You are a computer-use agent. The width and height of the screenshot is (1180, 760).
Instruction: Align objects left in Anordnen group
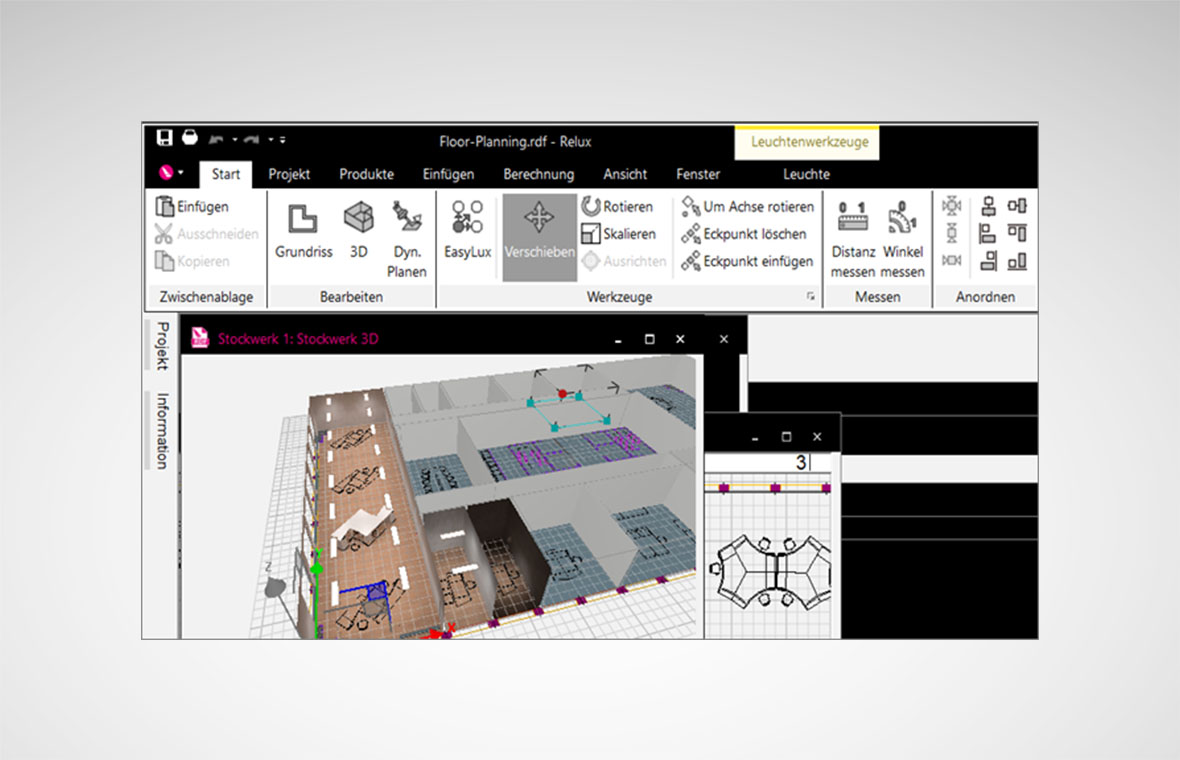coord(988,233)
